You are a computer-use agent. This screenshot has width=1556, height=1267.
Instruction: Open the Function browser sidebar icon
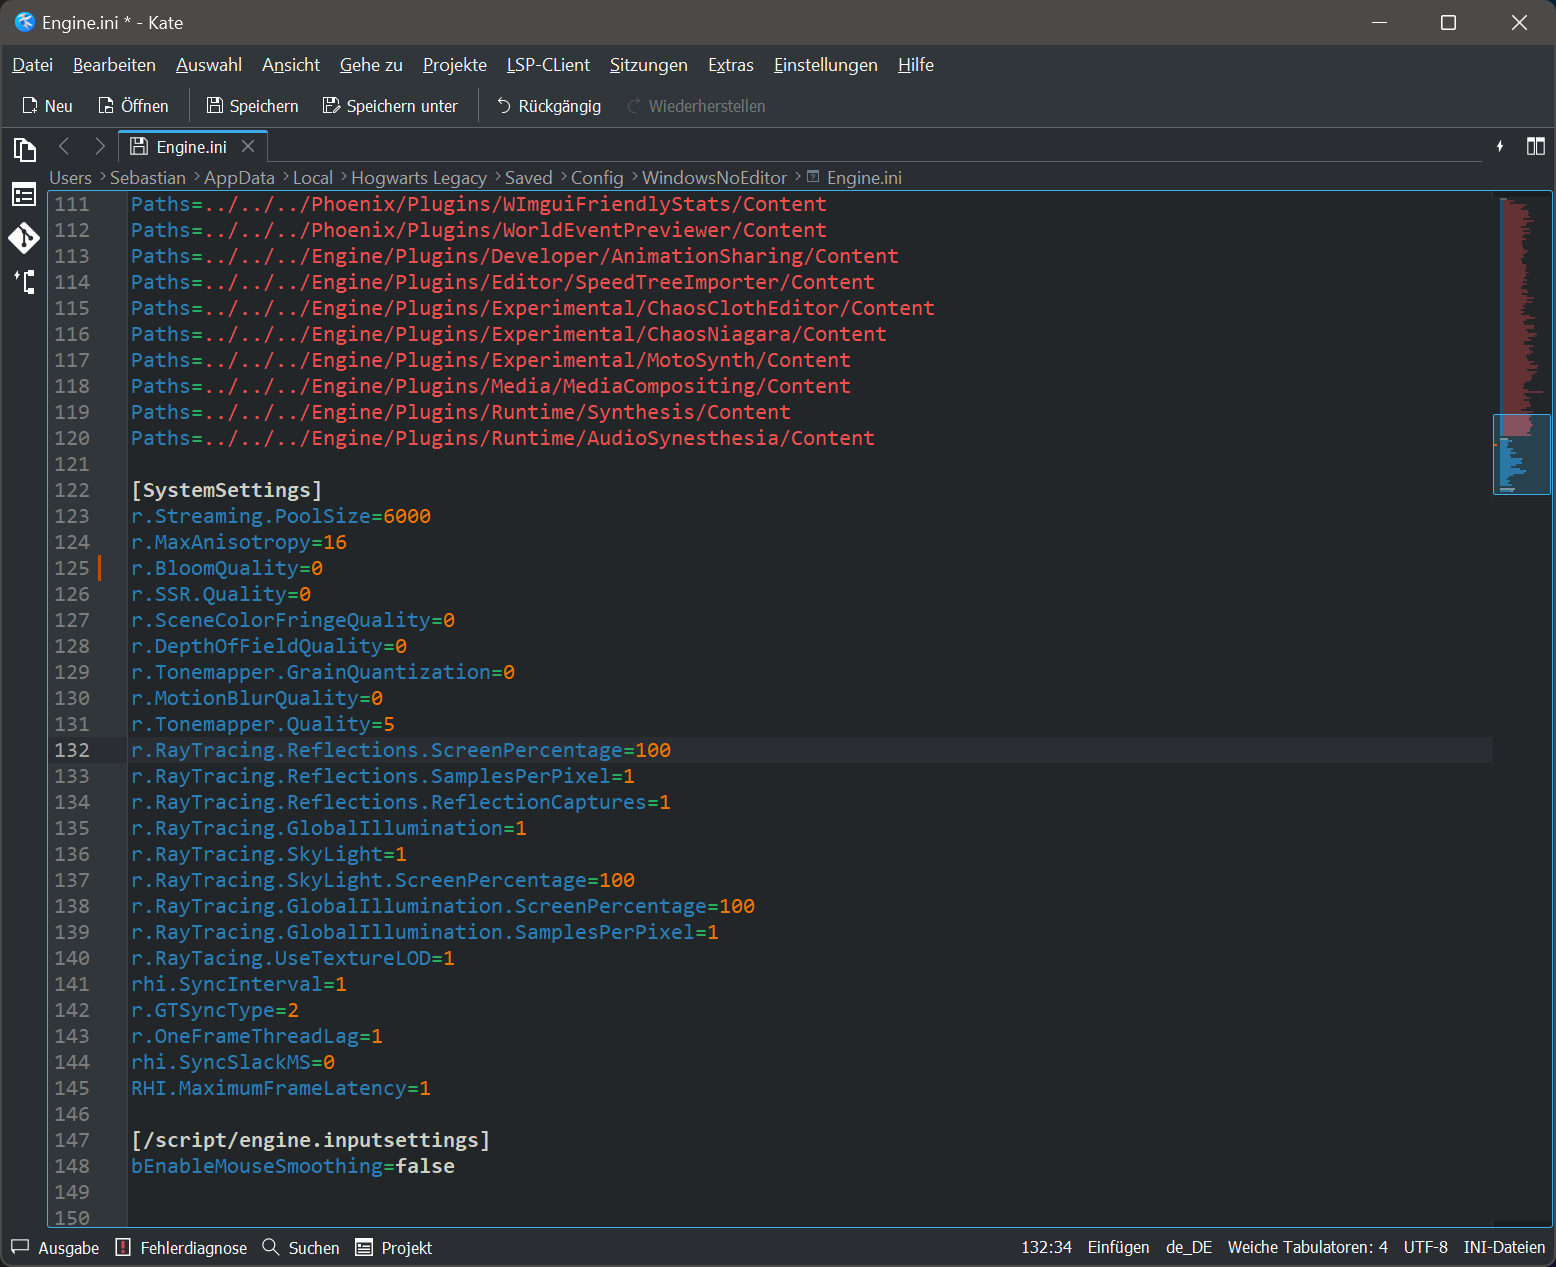(x=24, y=194)
